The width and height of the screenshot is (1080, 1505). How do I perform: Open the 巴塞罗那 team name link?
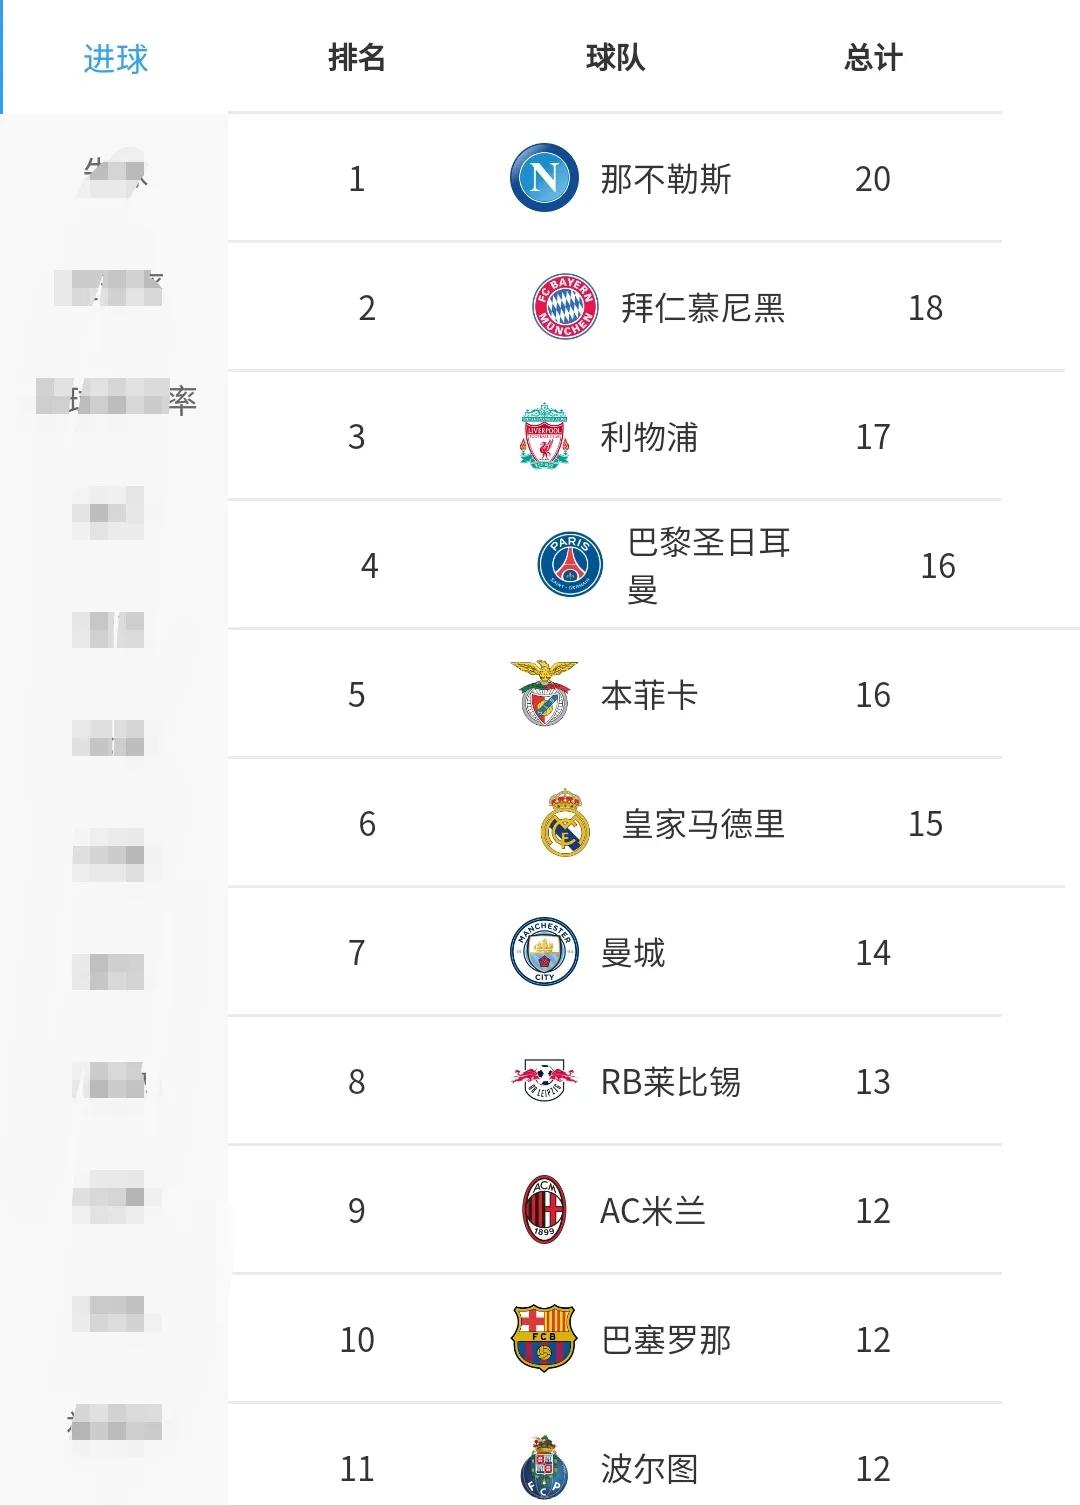[666, 1340]
